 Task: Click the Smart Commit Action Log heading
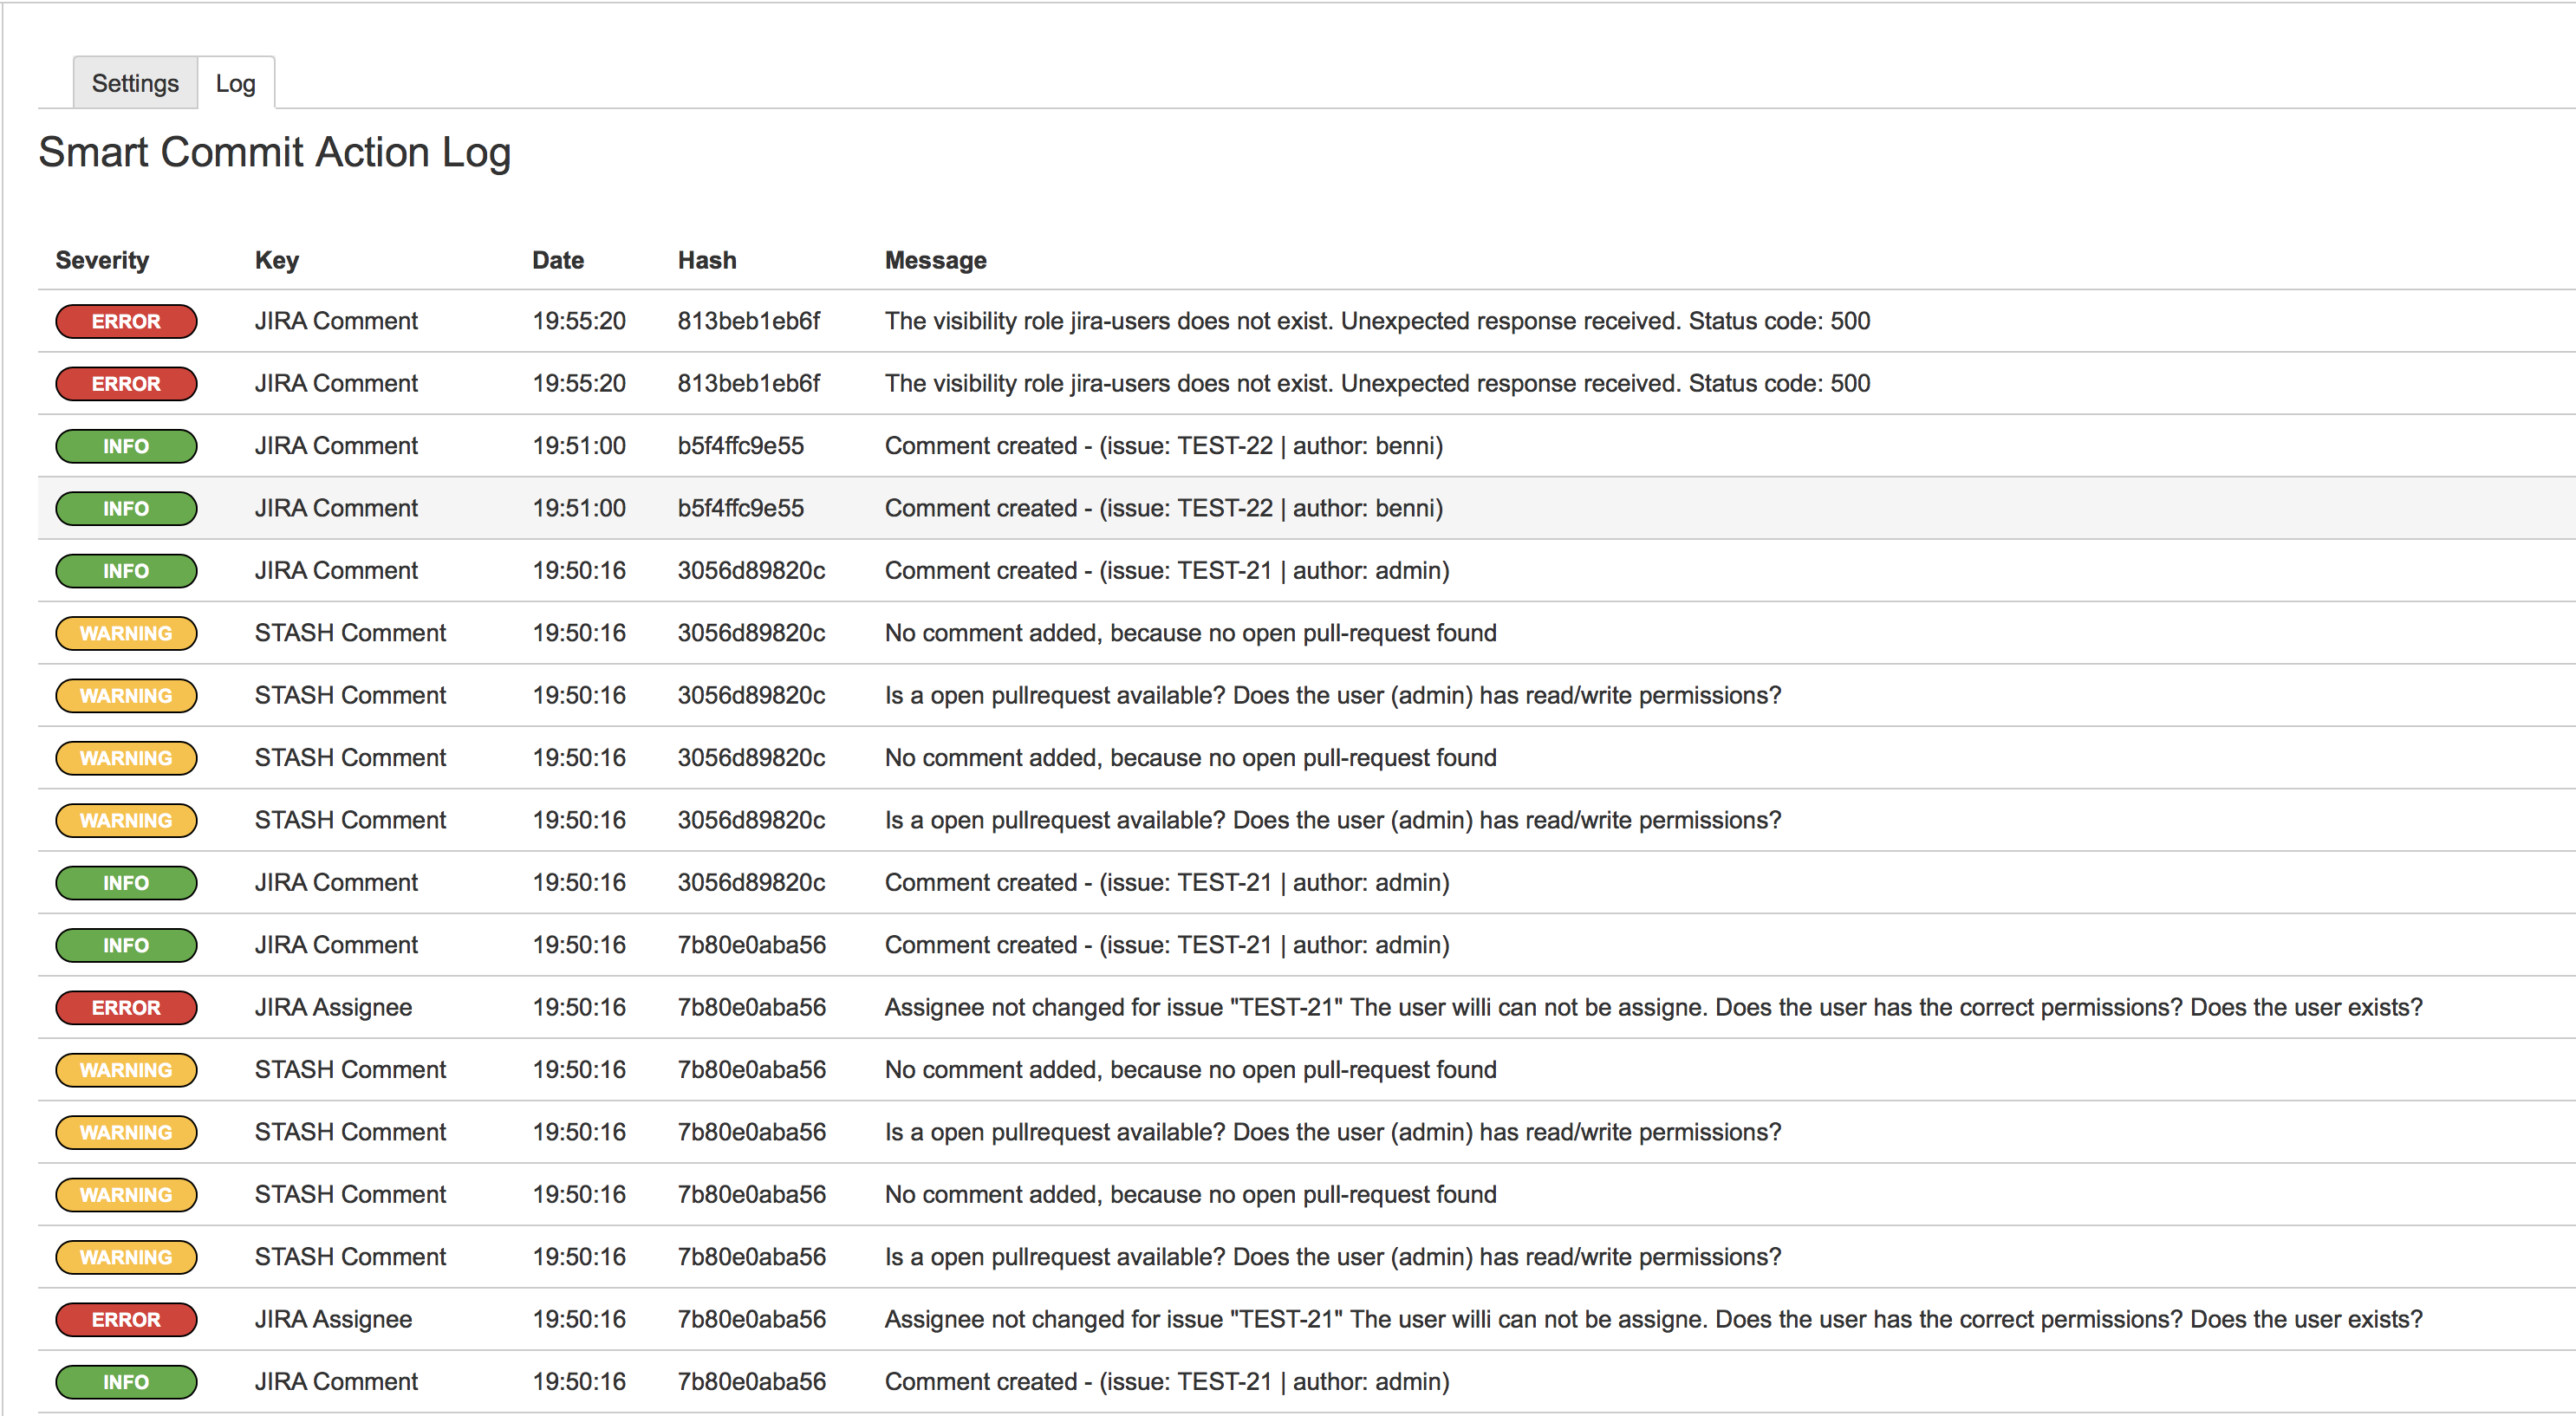(275, 153)
